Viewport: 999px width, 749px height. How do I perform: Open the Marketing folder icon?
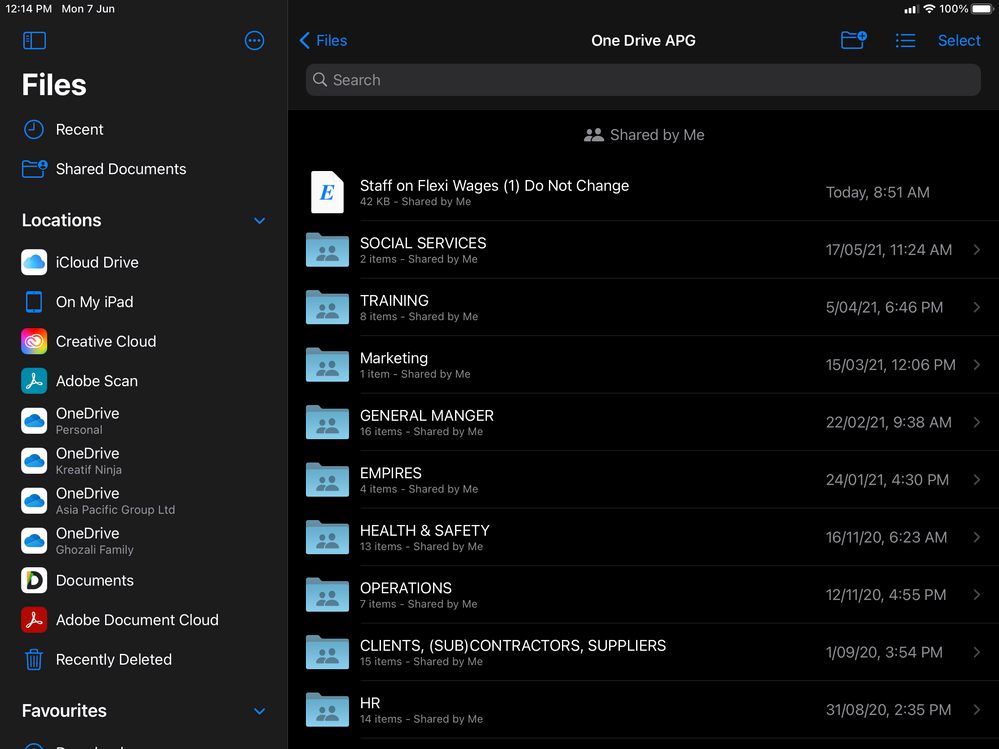(327, 364)
